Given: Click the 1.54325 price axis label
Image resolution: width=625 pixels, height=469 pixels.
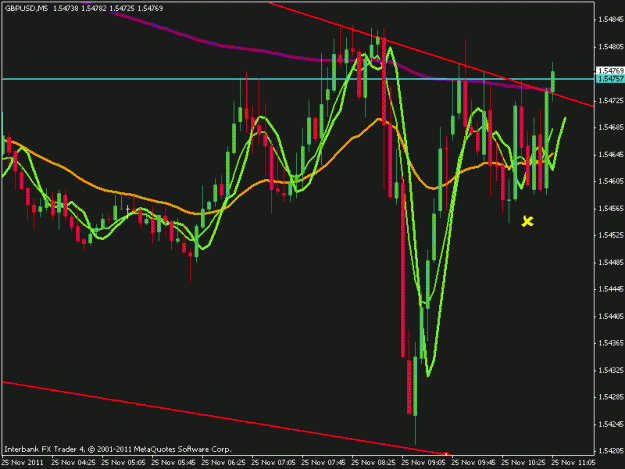Looking at the screenshot, I should [611, 370].
